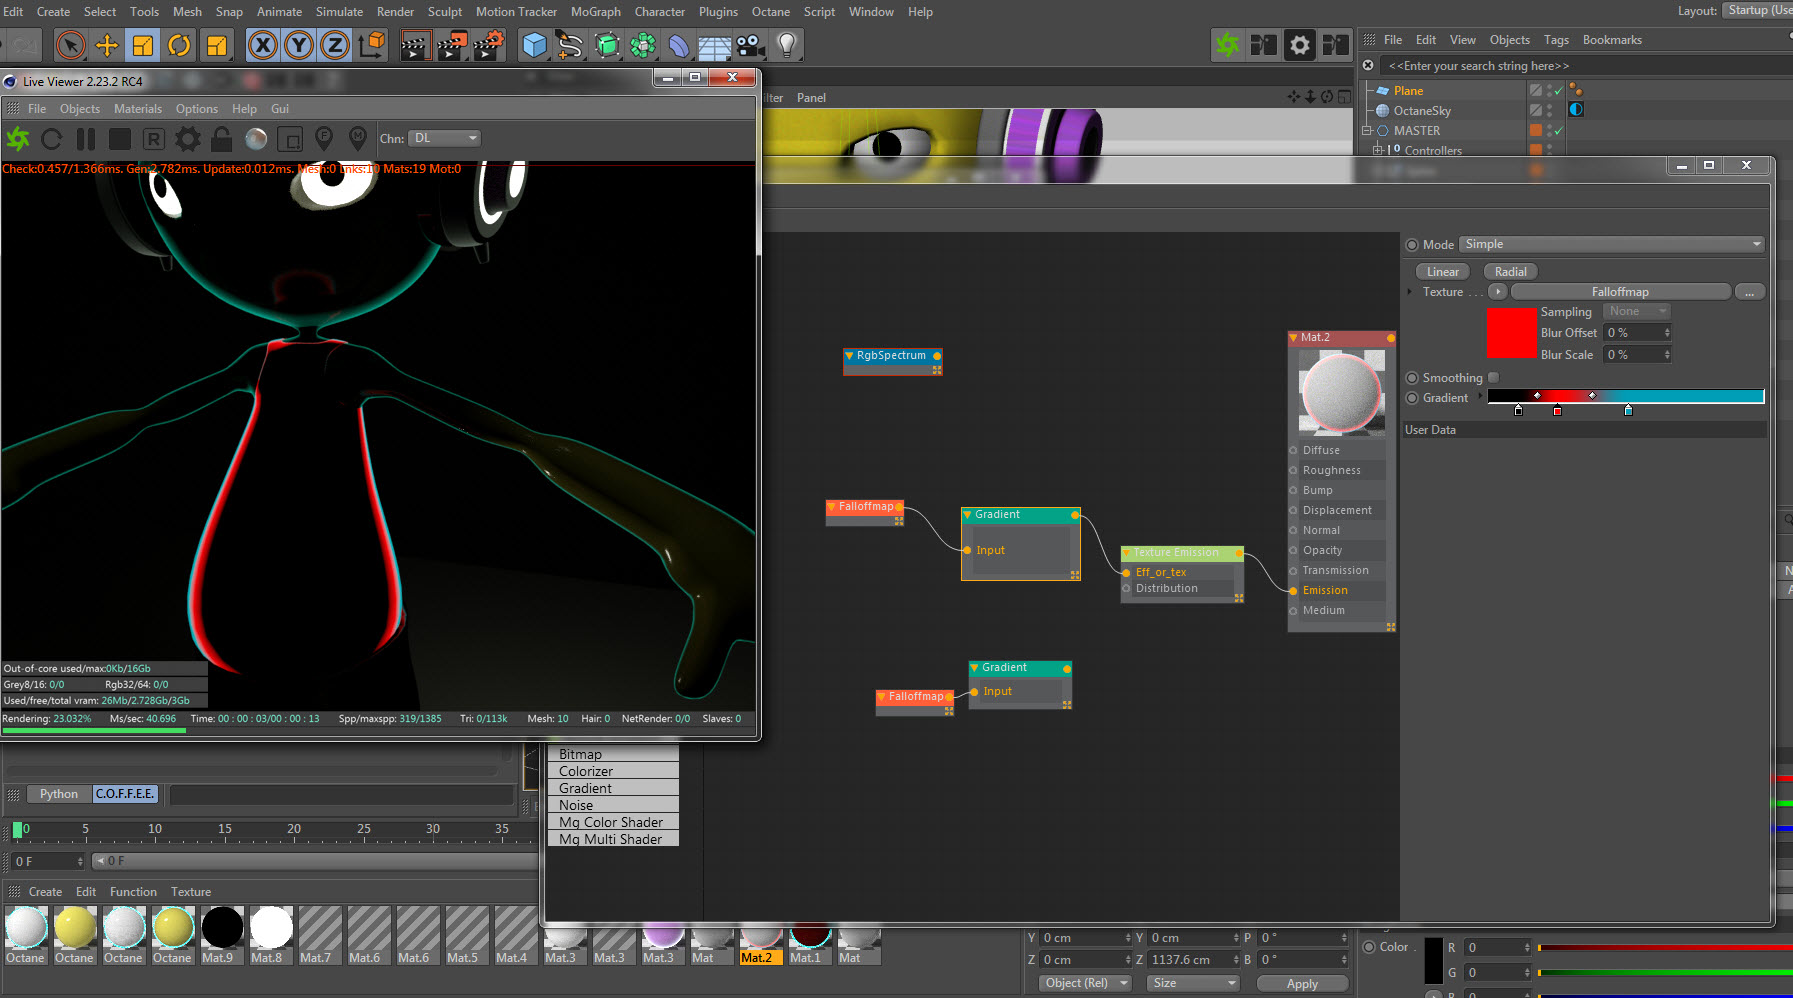Screen dimensions: 1793x998
Task: Enable the Smoothing checkbox
Action: click(1493, 378)
